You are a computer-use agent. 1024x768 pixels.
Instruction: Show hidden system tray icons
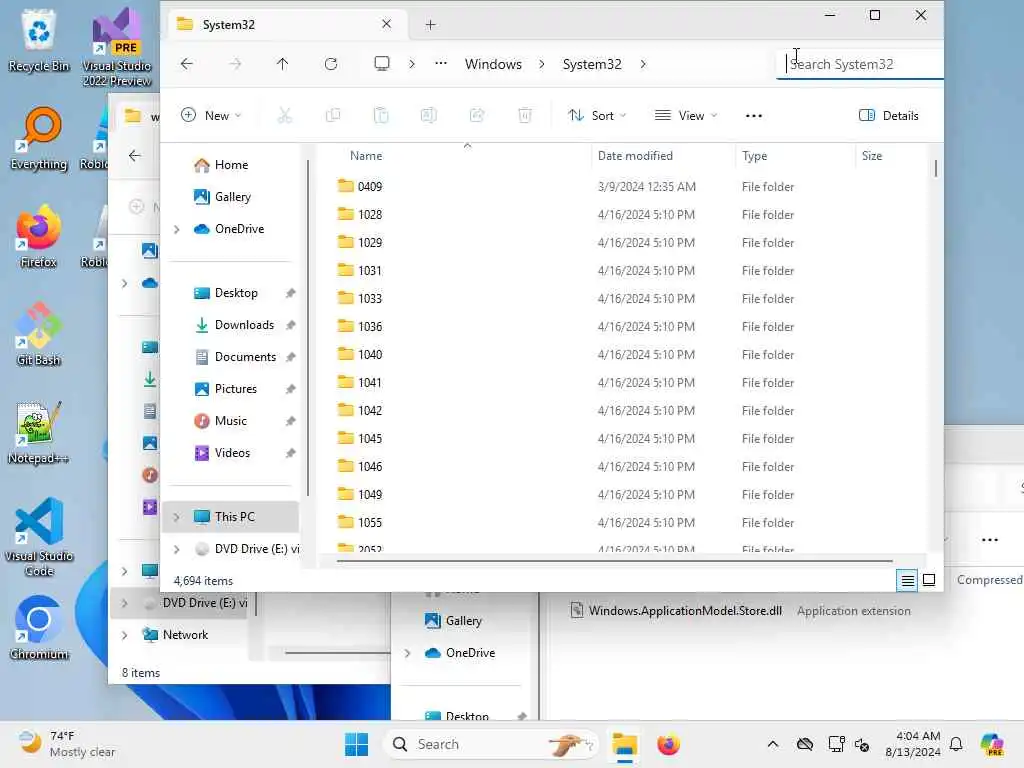pyautogui.click(x=773, y=744)
